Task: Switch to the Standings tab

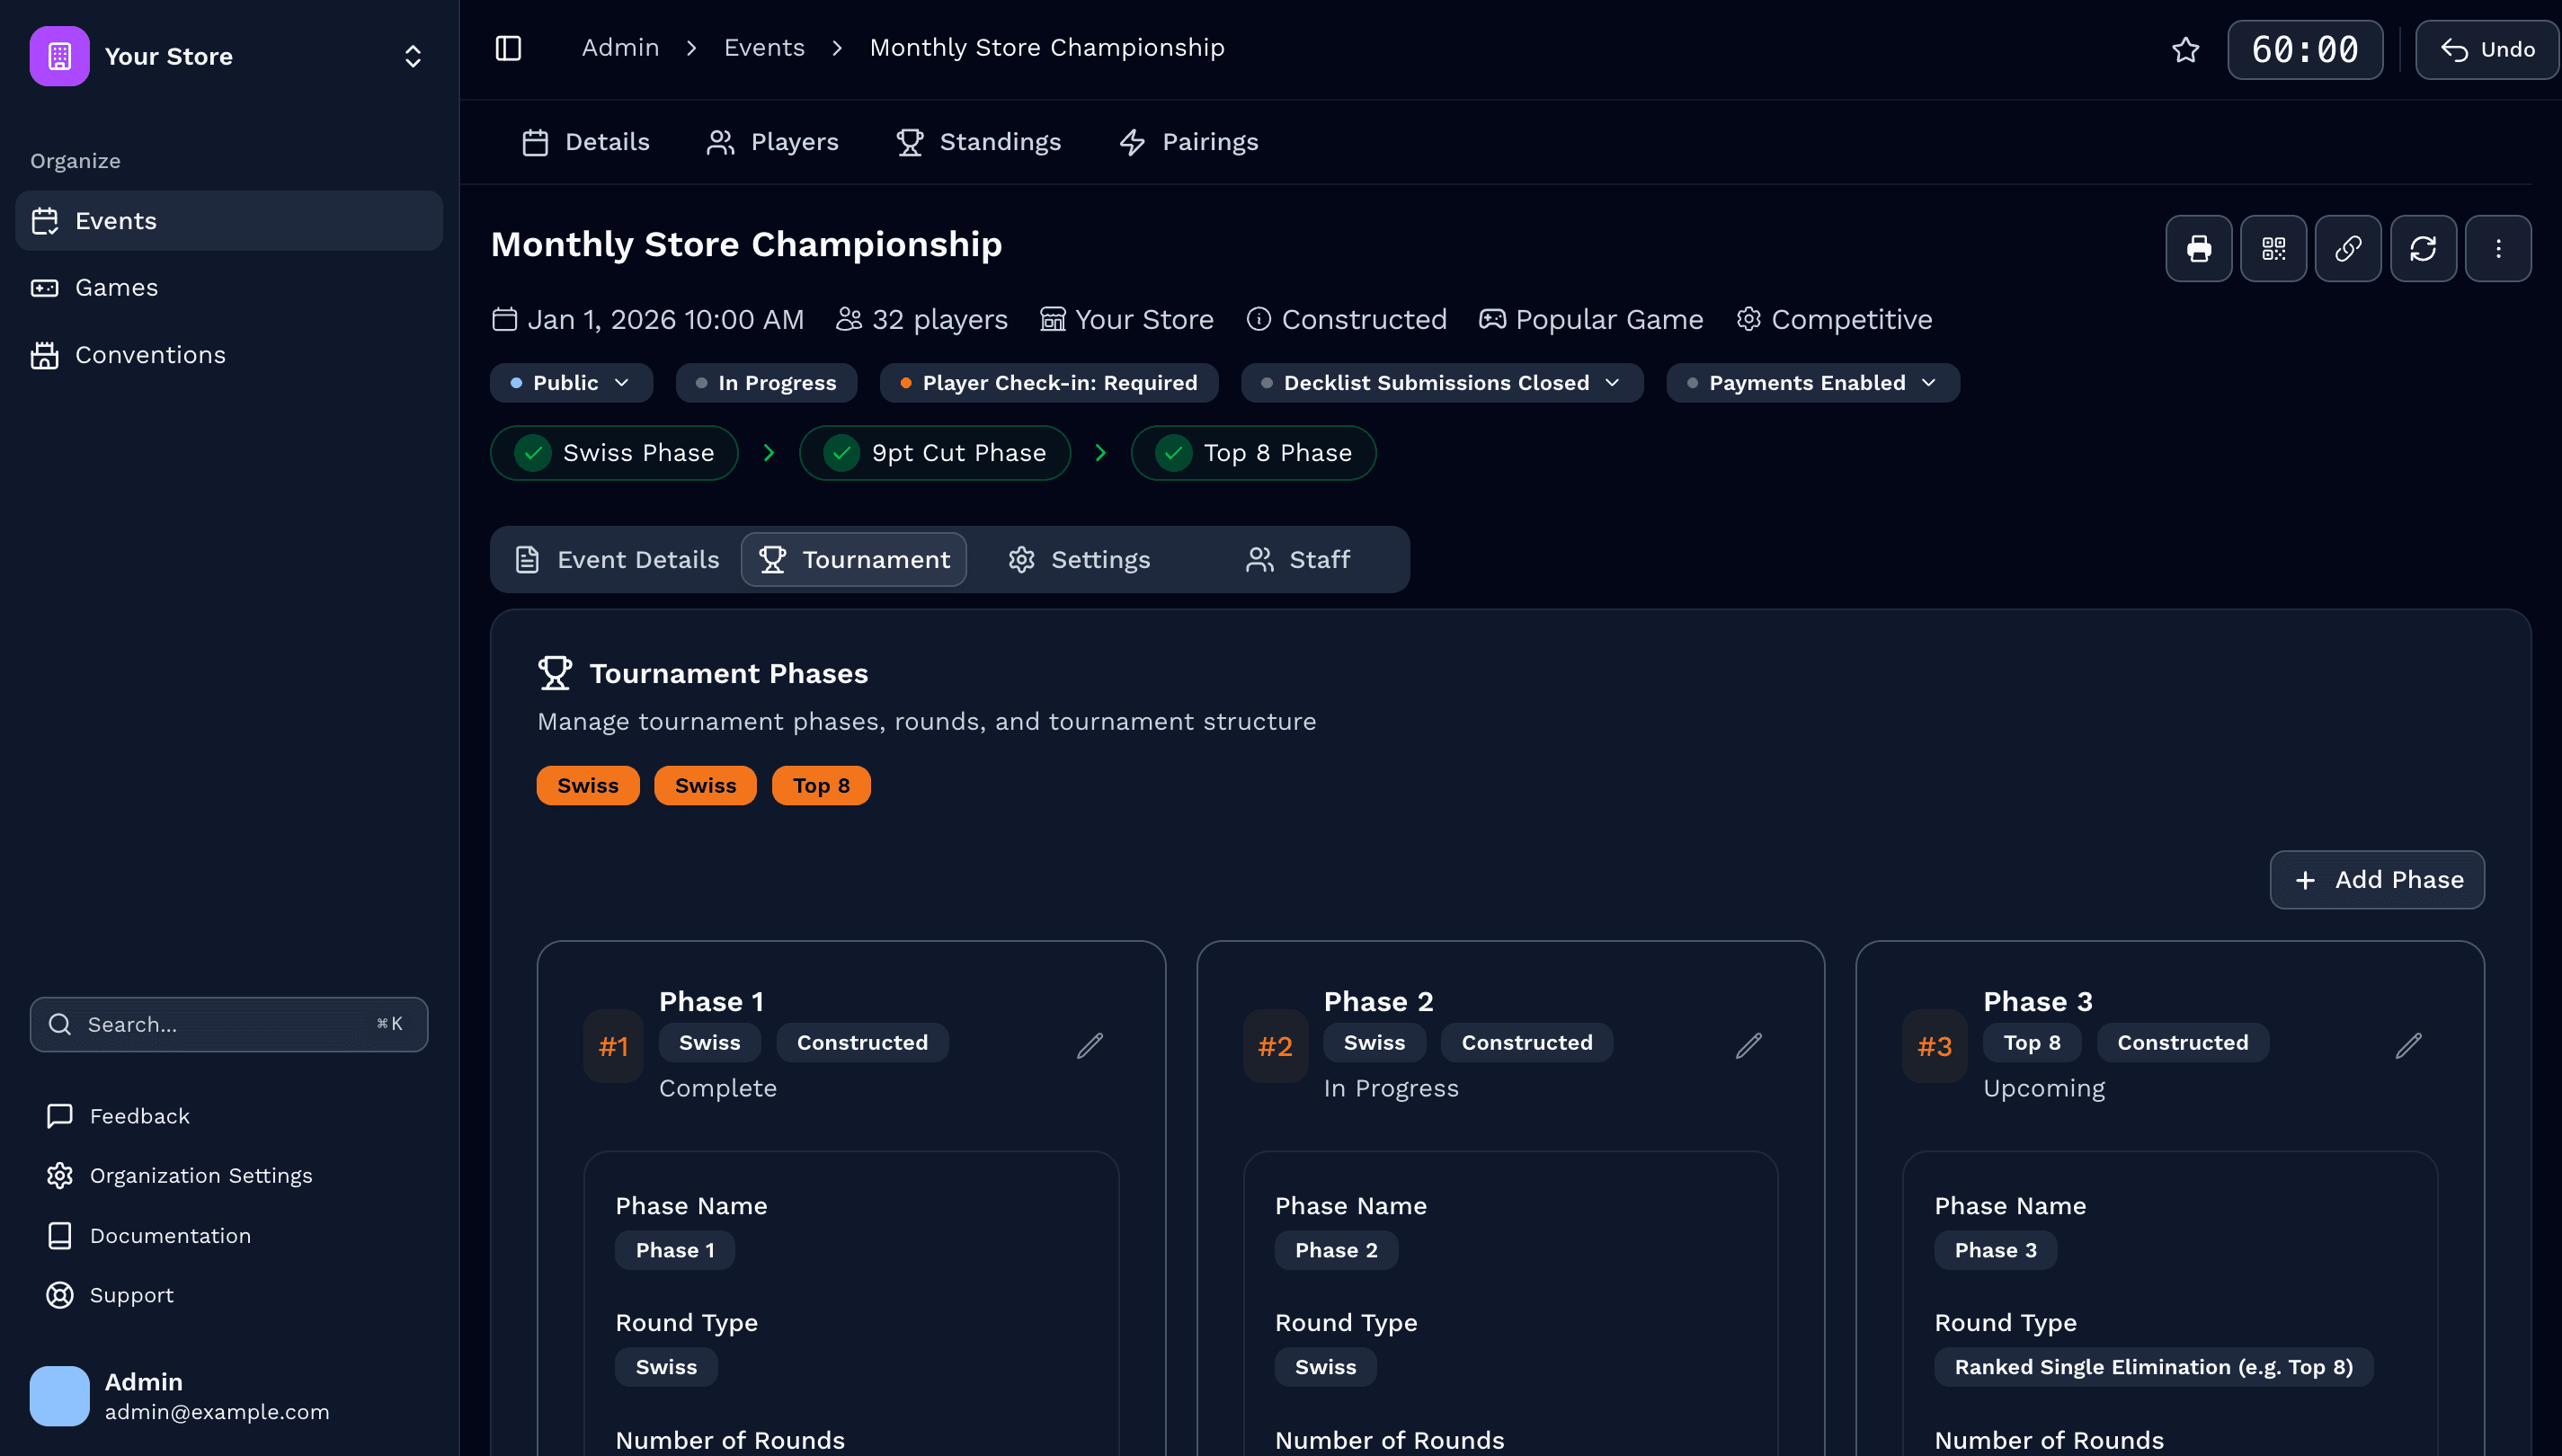Action: point(979,142)
